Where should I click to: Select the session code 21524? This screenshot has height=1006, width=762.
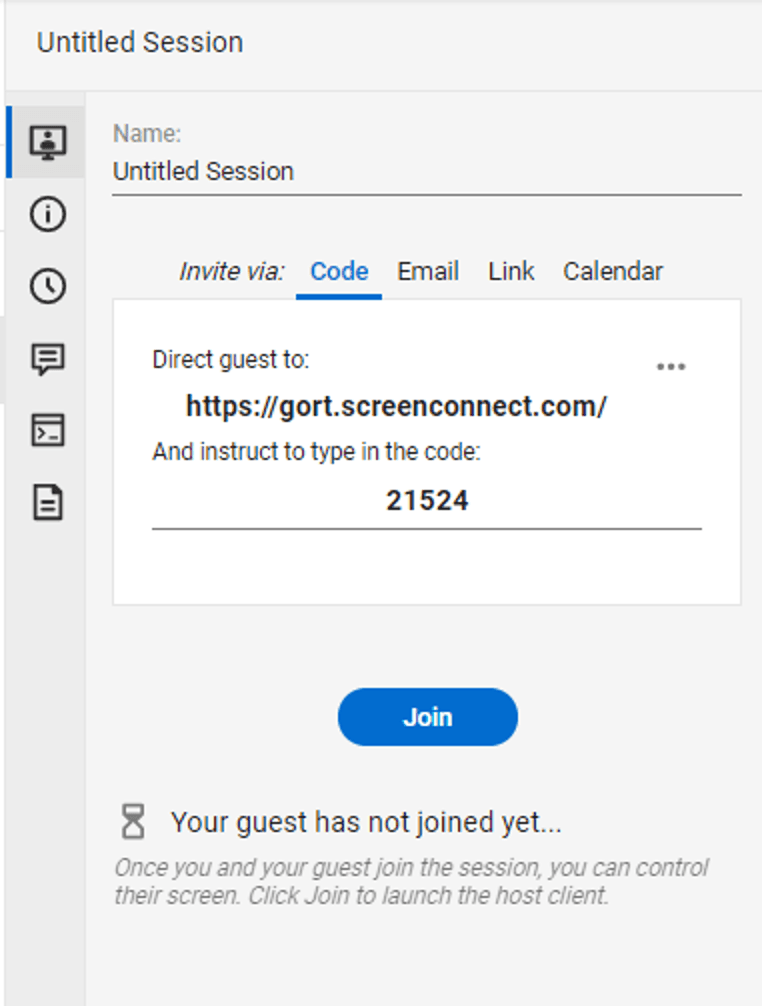click(427, 500)
